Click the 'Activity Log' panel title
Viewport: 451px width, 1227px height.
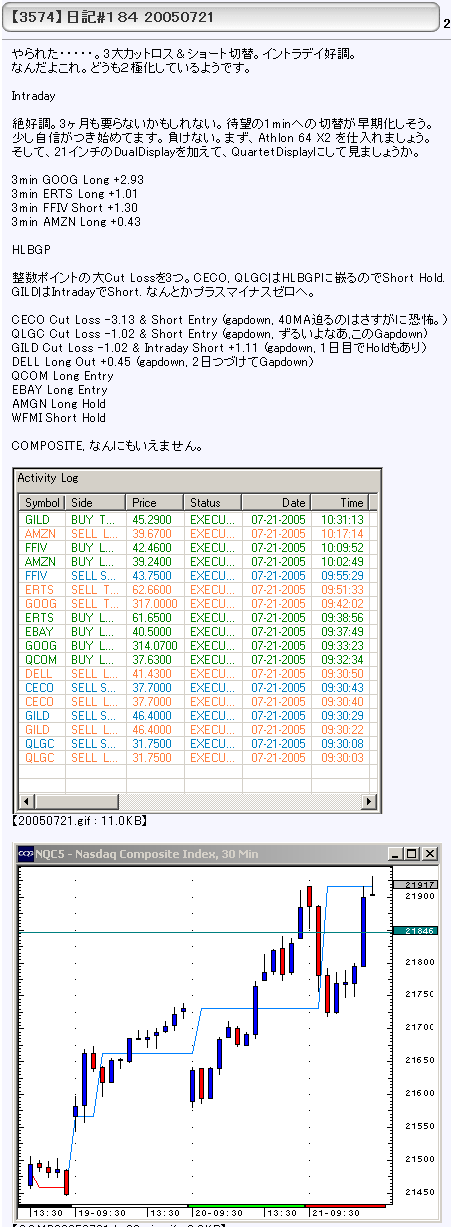pos(48,478)
